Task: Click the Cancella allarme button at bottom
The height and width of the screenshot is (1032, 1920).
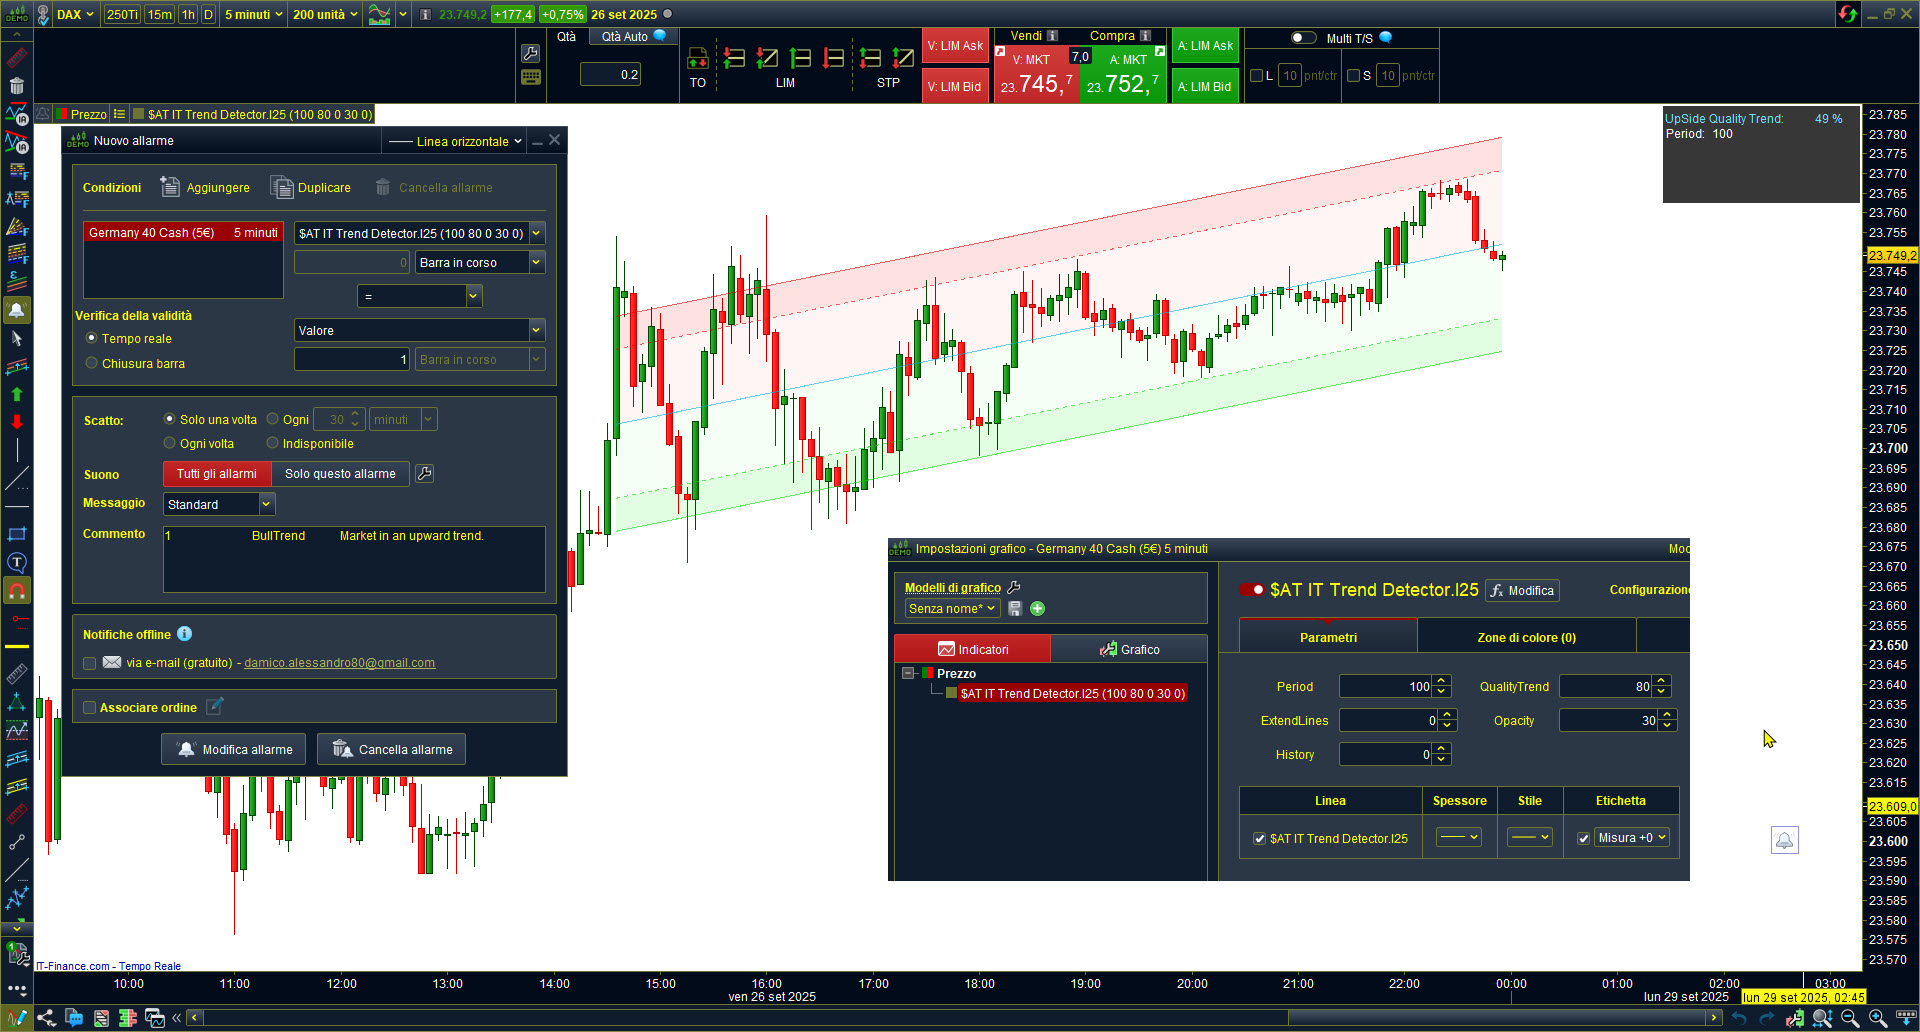Action: point(392,749)
